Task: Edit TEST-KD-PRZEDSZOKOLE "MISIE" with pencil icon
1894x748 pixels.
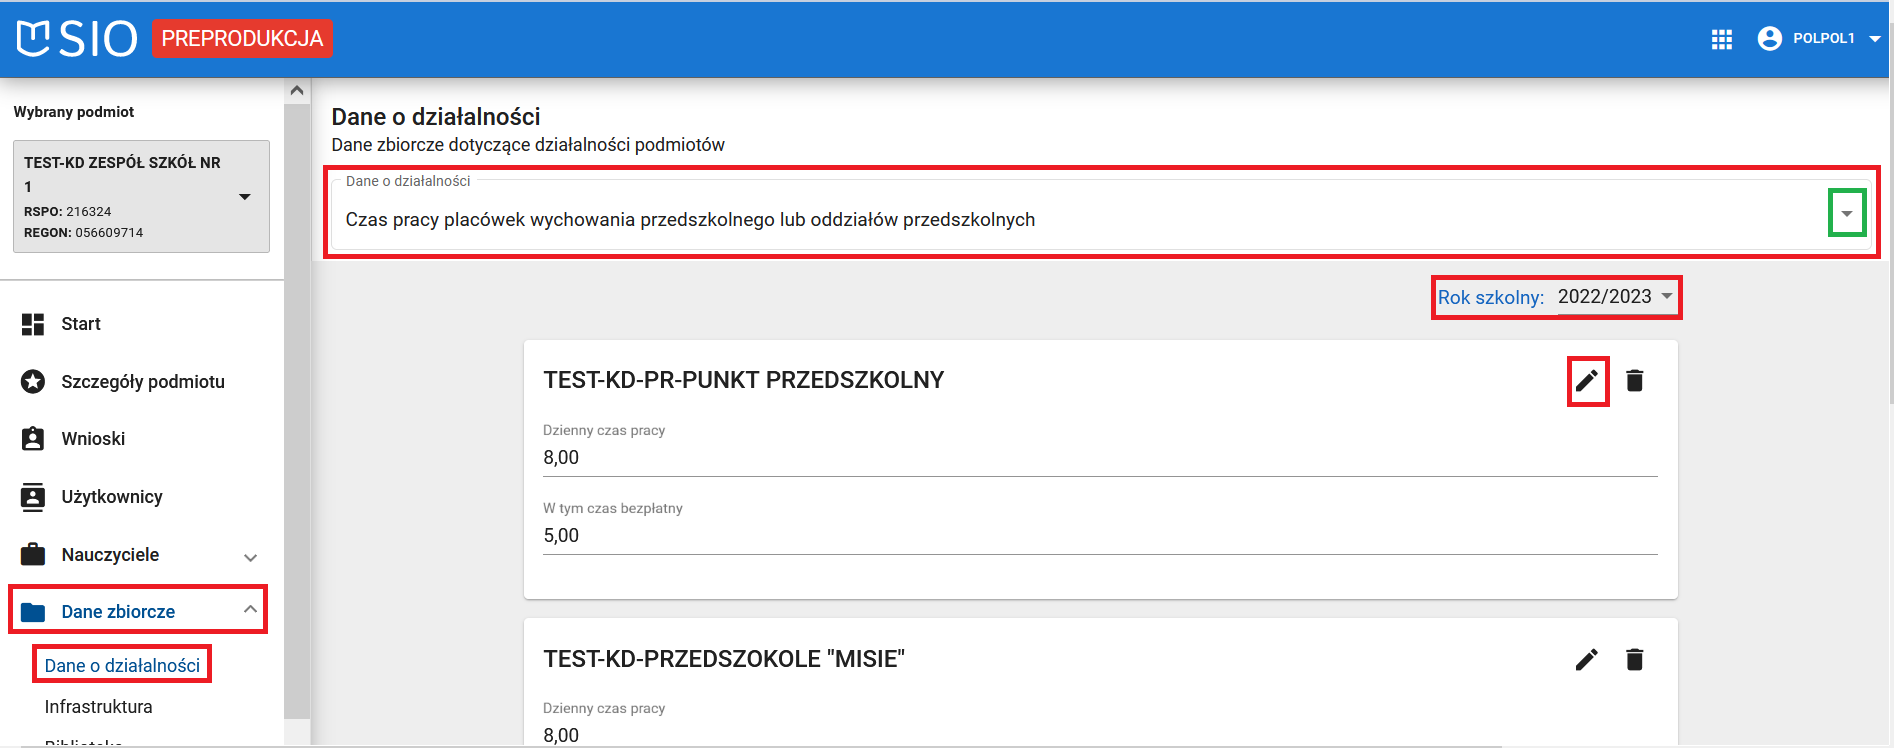Action: pos(1587,659)
